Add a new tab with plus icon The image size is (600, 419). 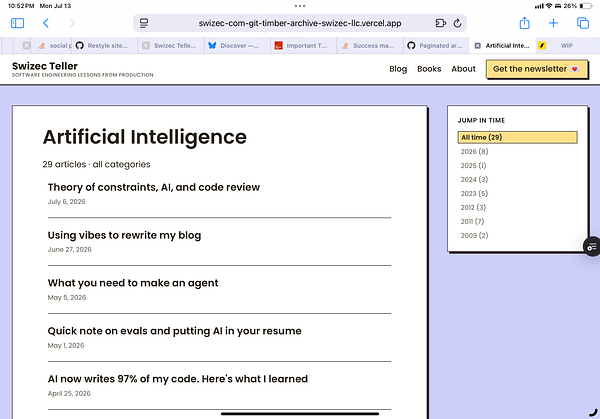coord(553,23)
